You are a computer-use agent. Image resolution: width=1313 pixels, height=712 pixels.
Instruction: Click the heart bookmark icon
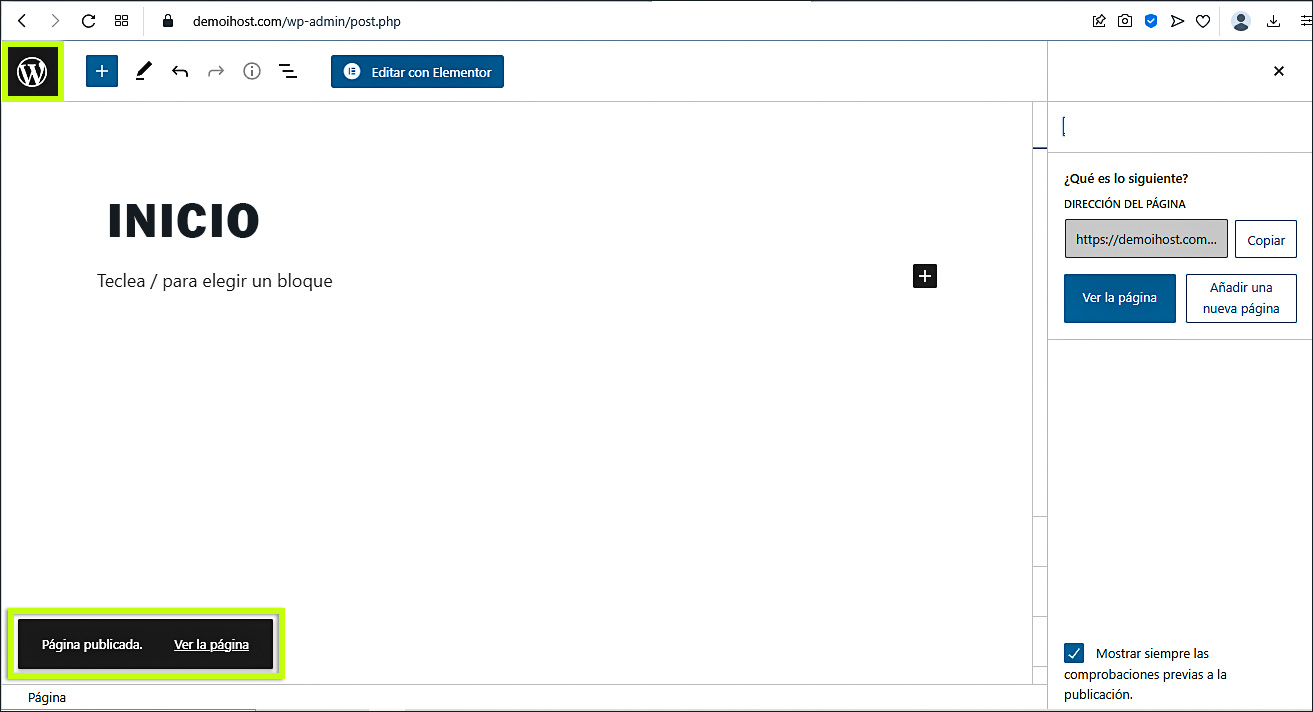pos(1203,21)
